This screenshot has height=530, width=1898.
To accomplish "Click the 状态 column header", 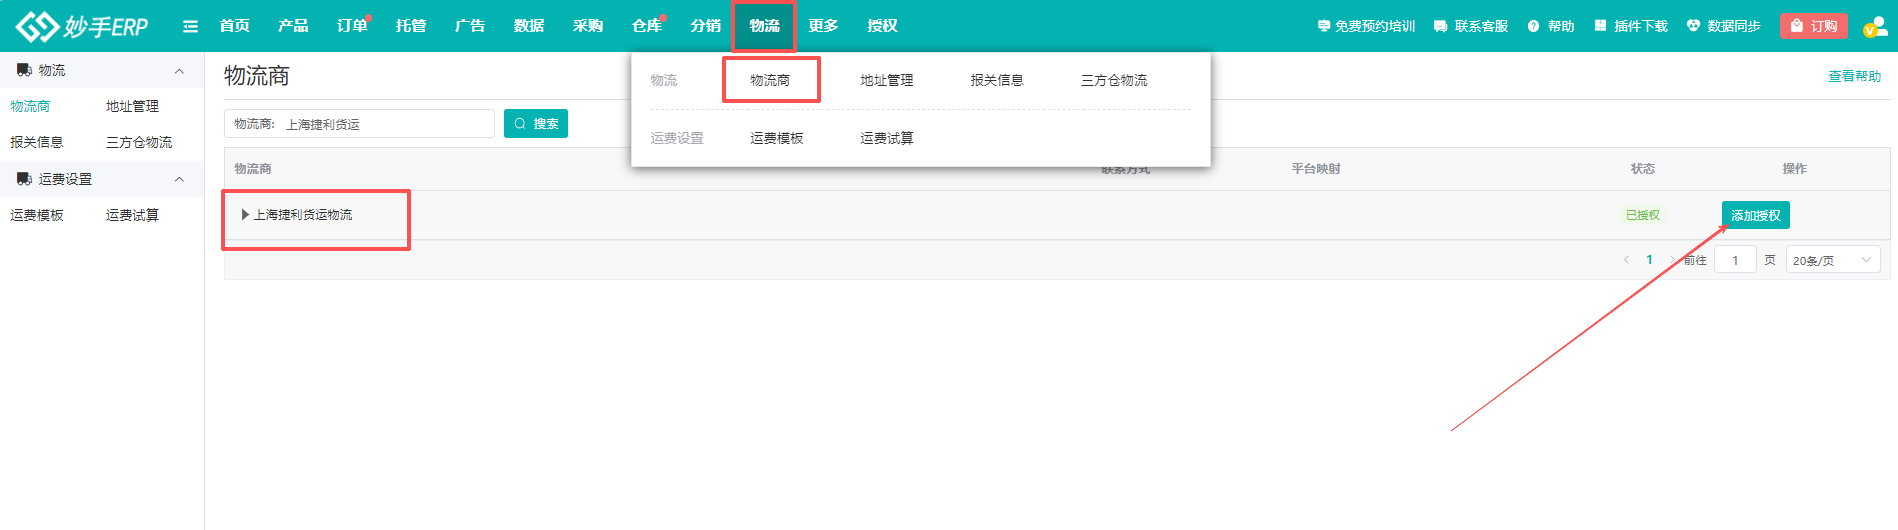I will coord(1643,169).
